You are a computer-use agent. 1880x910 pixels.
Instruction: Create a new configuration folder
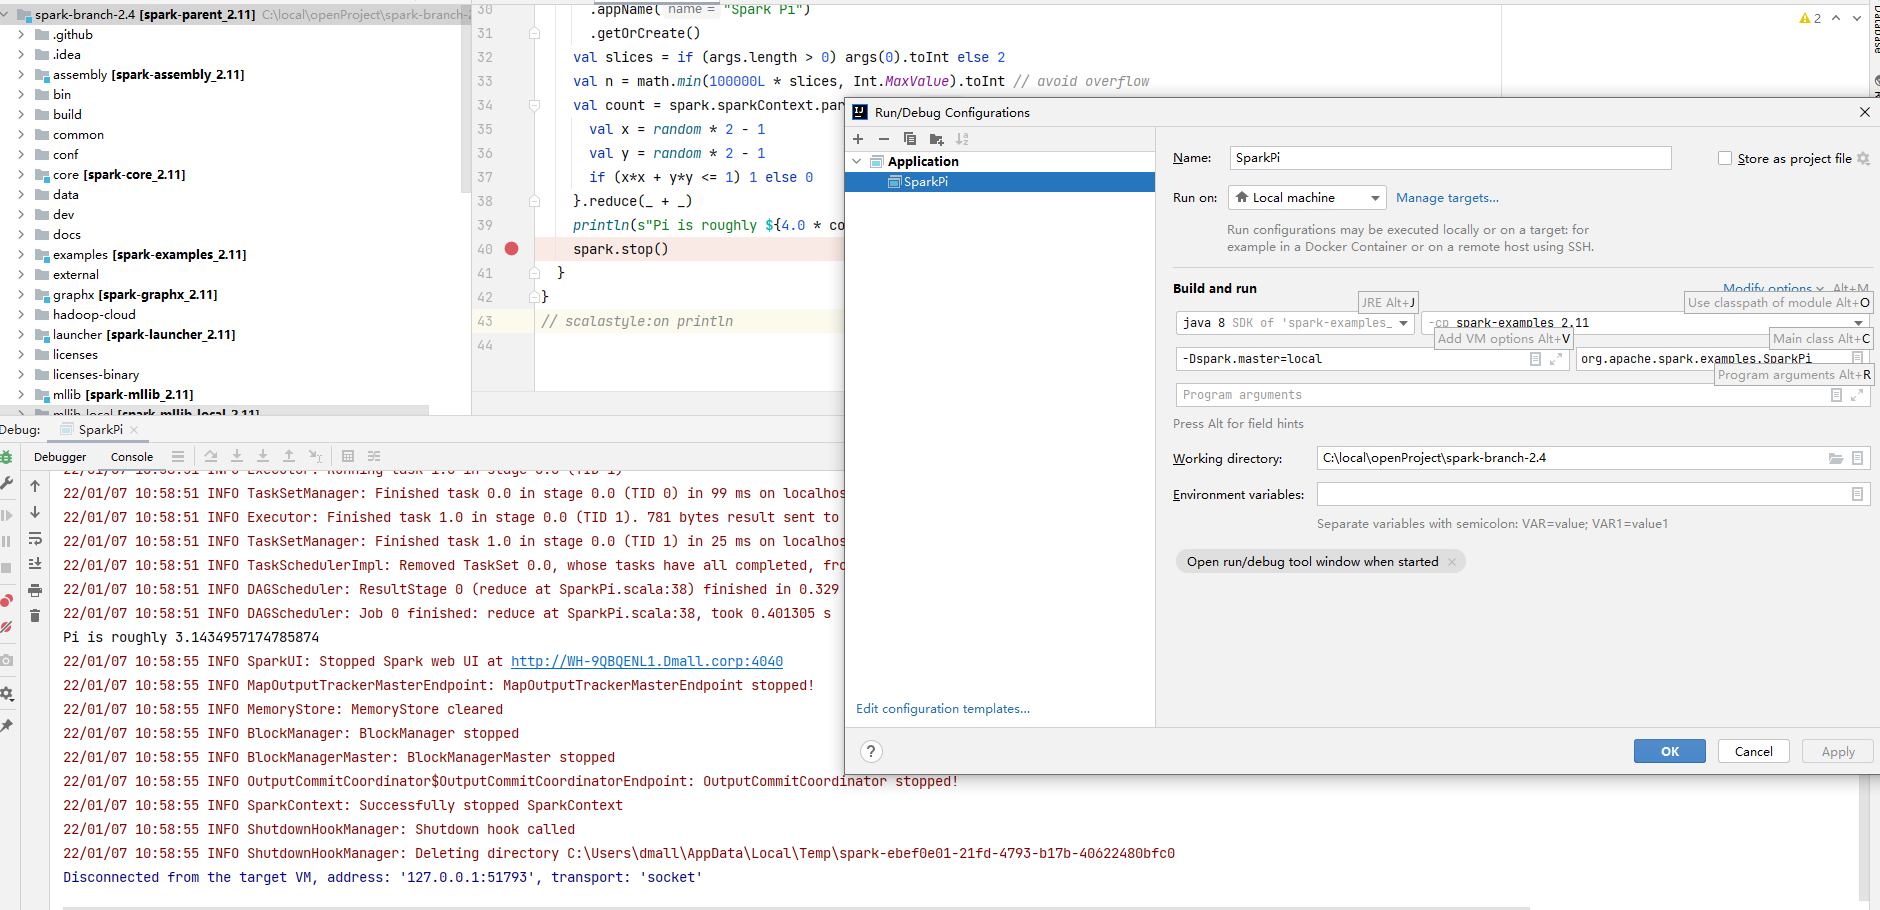pos(936,139)
